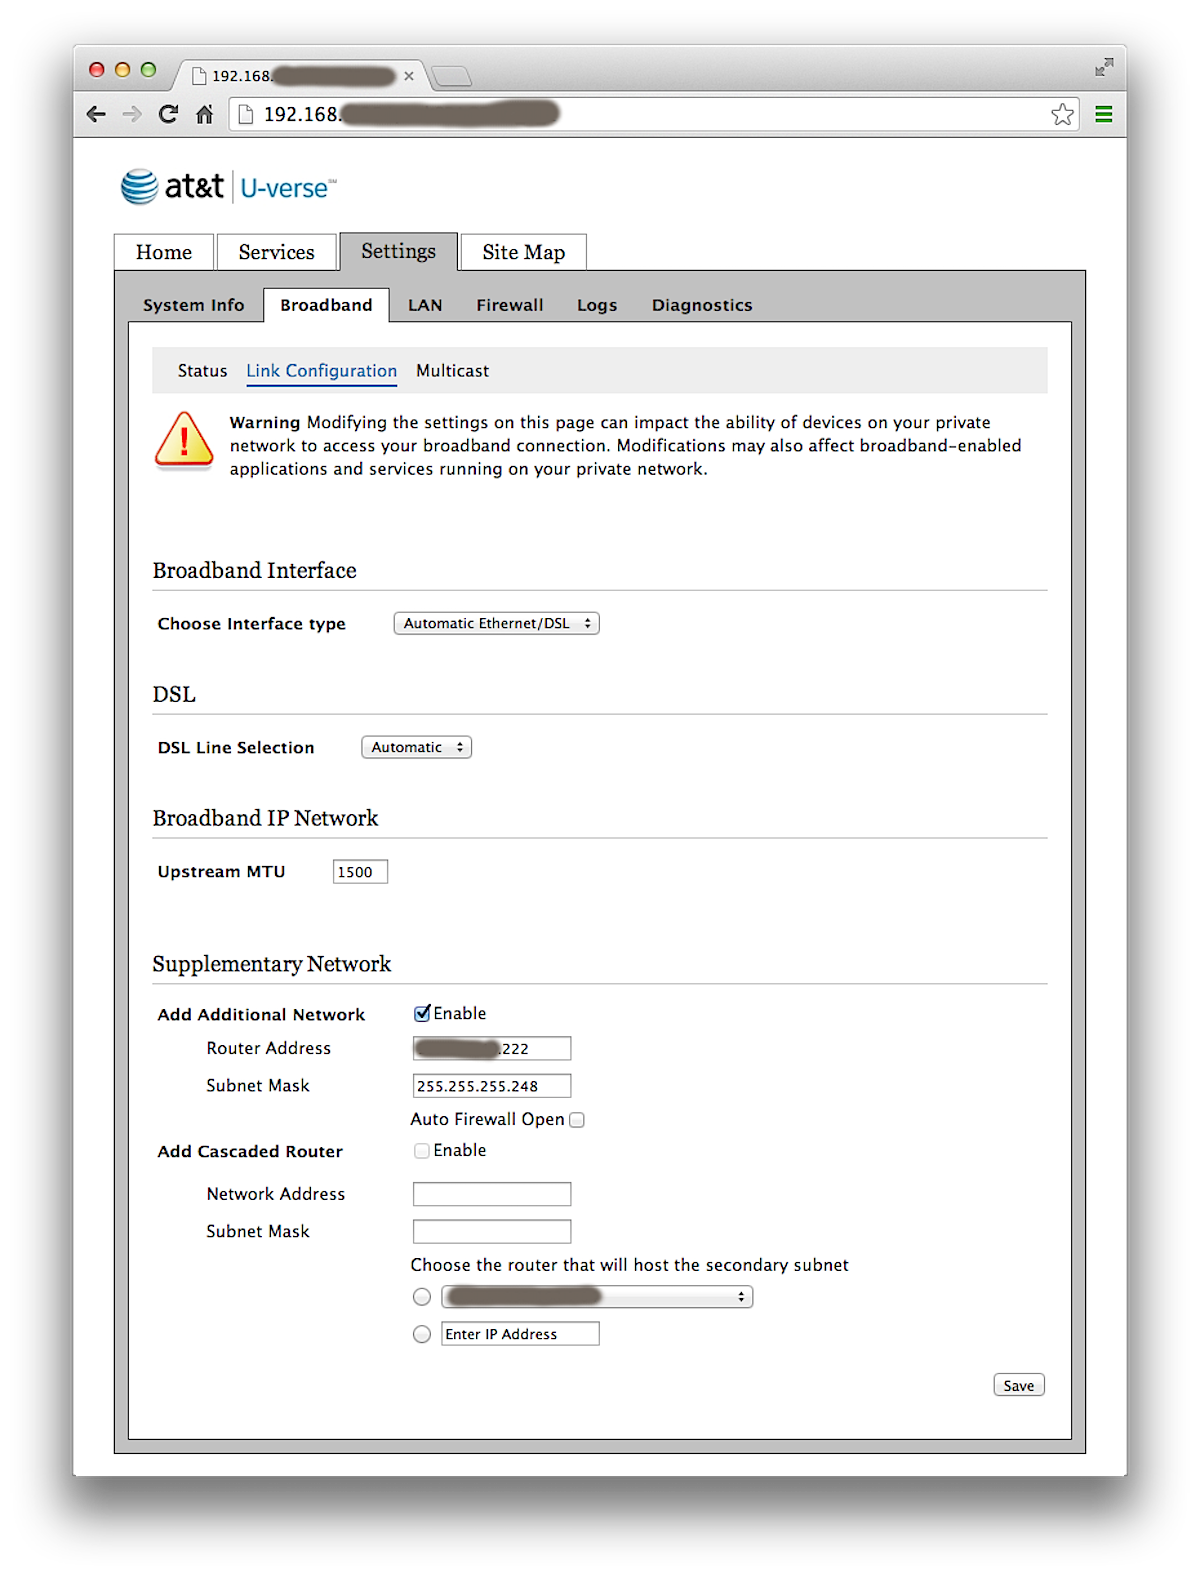1200x1578 pixels.
Task: Switch to the Firewall tab
Action: click(509, 305)
